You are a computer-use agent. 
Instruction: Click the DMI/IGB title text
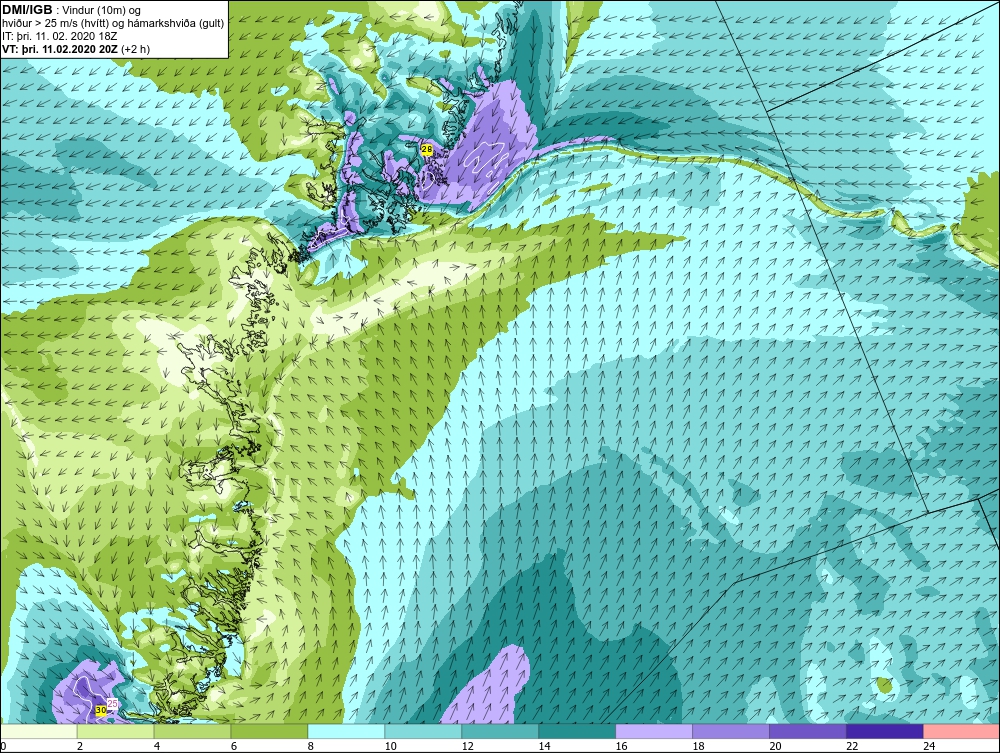(27, 10)
